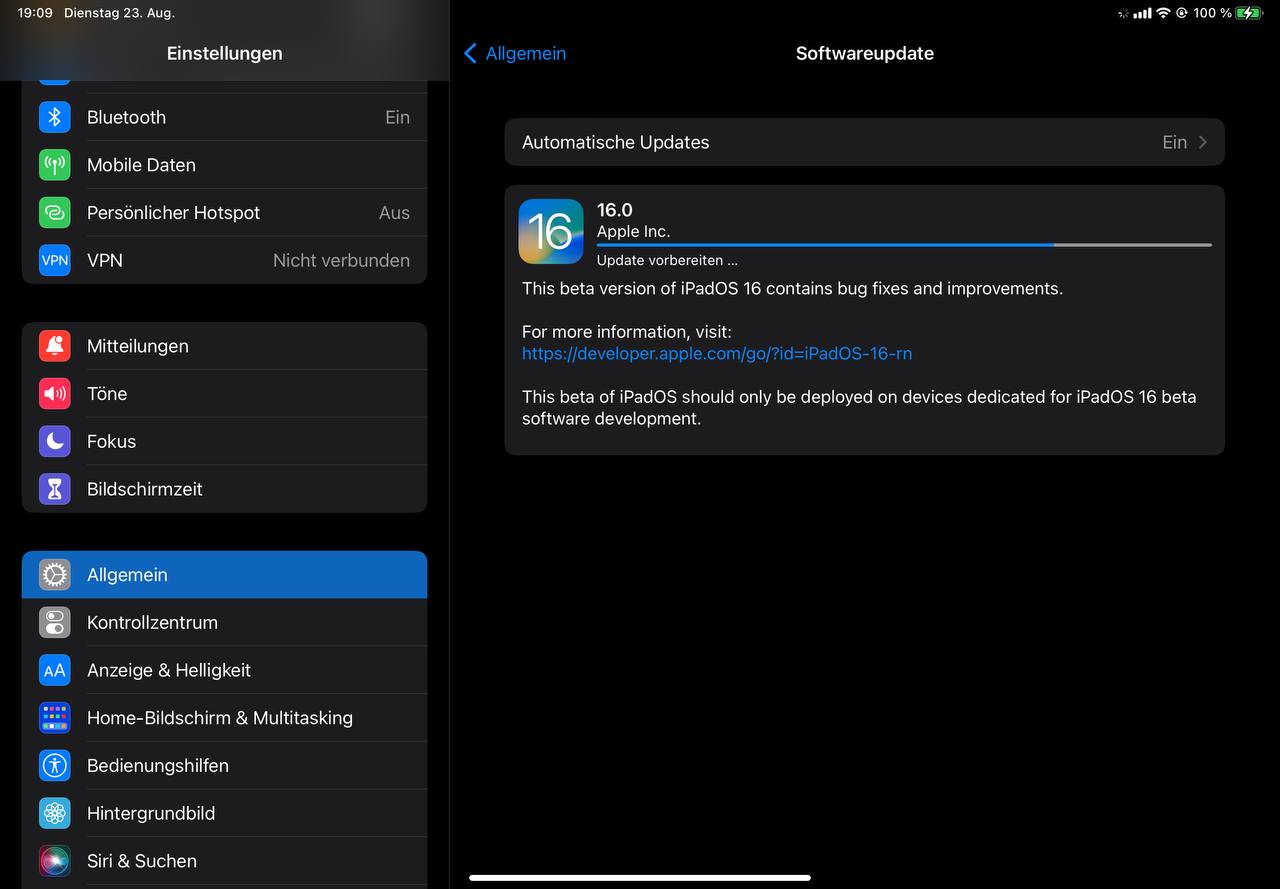Tap the 'Dienstag 23. Aug.' date
This screenshot has width=1280, height=889.
(119, 13)
